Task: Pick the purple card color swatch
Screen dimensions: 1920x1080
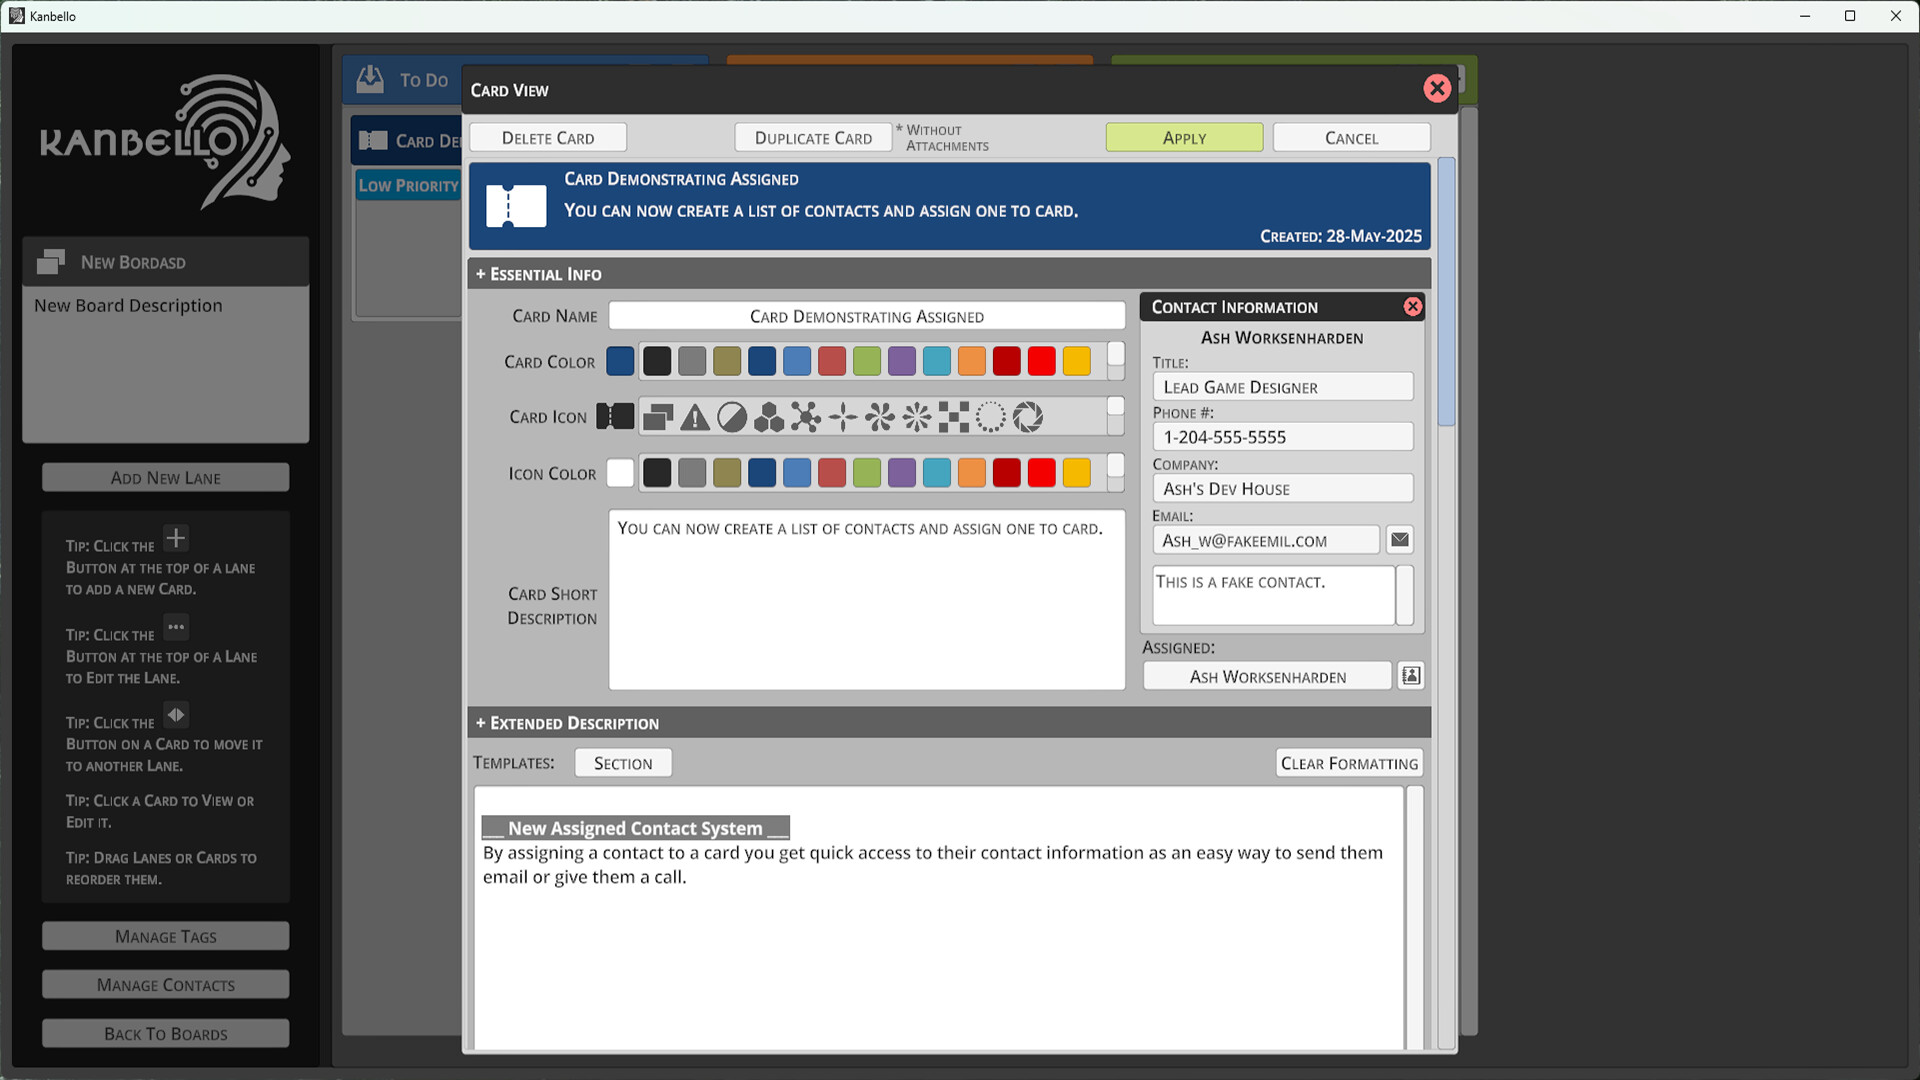Action: coord(902,361)
